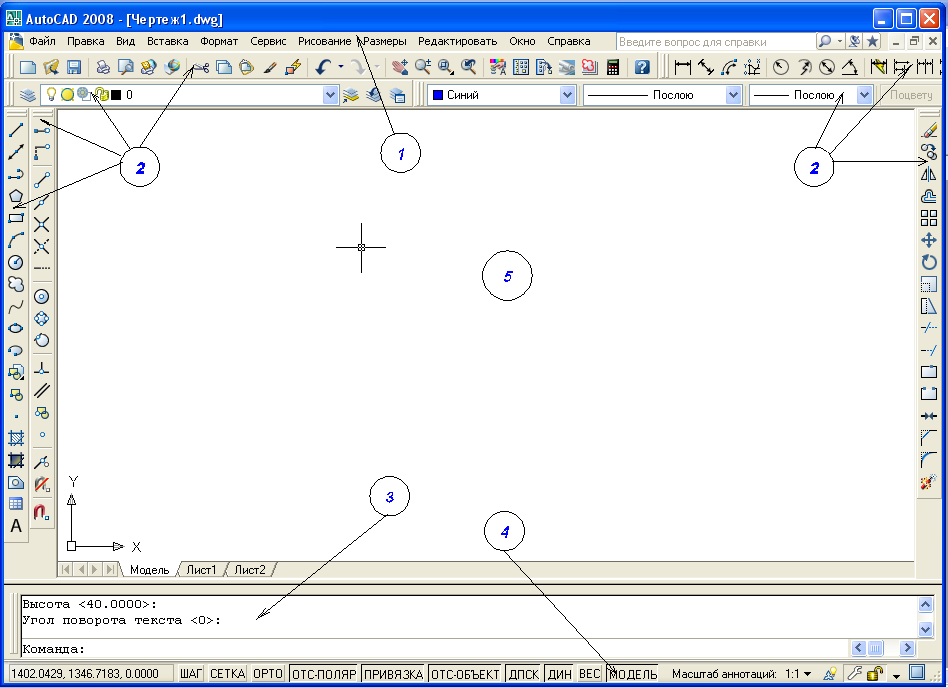The height and width of the screenshot is (688, 948).
Task: Toggle the clean screen status icon
Action: click(917, 672)
